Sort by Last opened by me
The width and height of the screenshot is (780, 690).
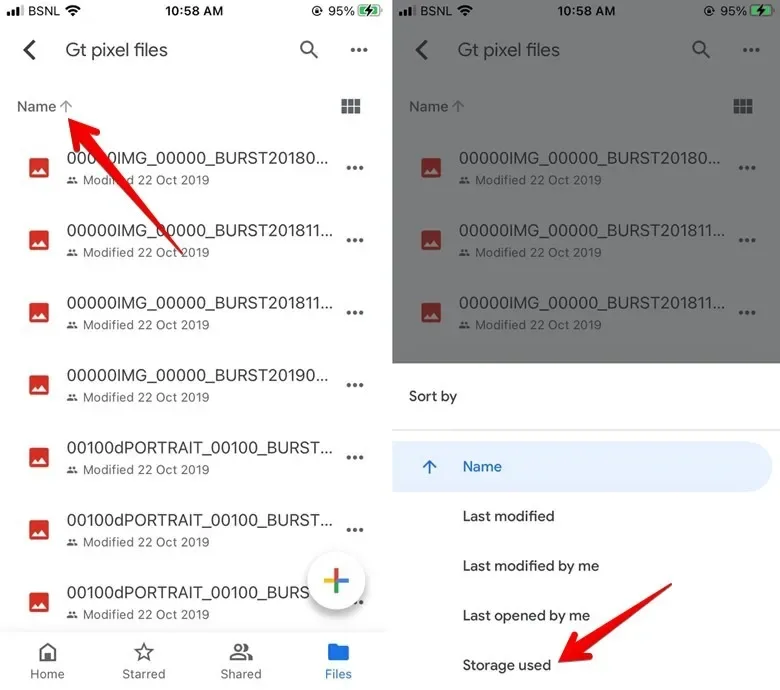526,616
